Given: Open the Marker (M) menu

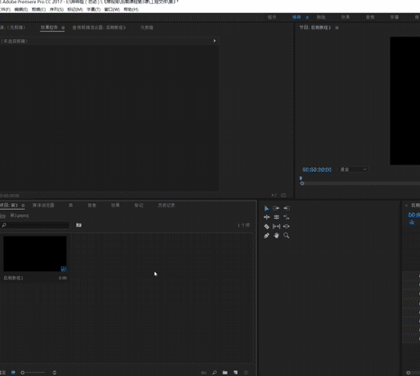Looking at the screenshot, I should 75,9.
